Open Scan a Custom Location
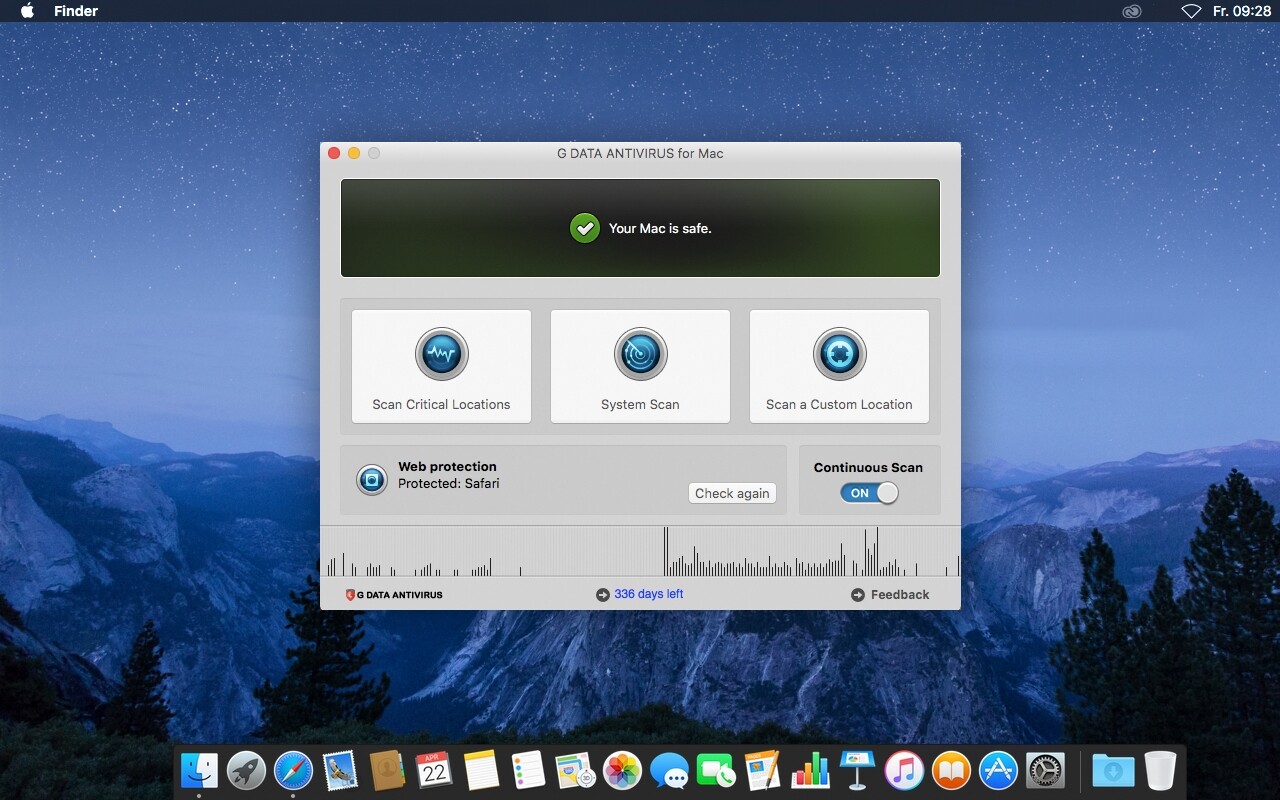Viewport: 1280px width, 800px height. pyautogui.click(x=839, y=366)
